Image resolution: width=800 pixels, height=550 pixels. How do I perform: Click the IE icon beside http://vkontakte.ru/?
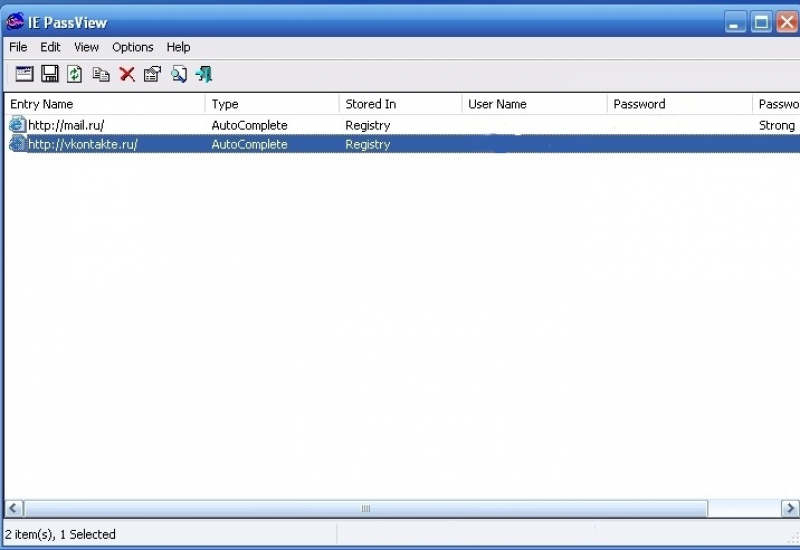tap(18, 144)
